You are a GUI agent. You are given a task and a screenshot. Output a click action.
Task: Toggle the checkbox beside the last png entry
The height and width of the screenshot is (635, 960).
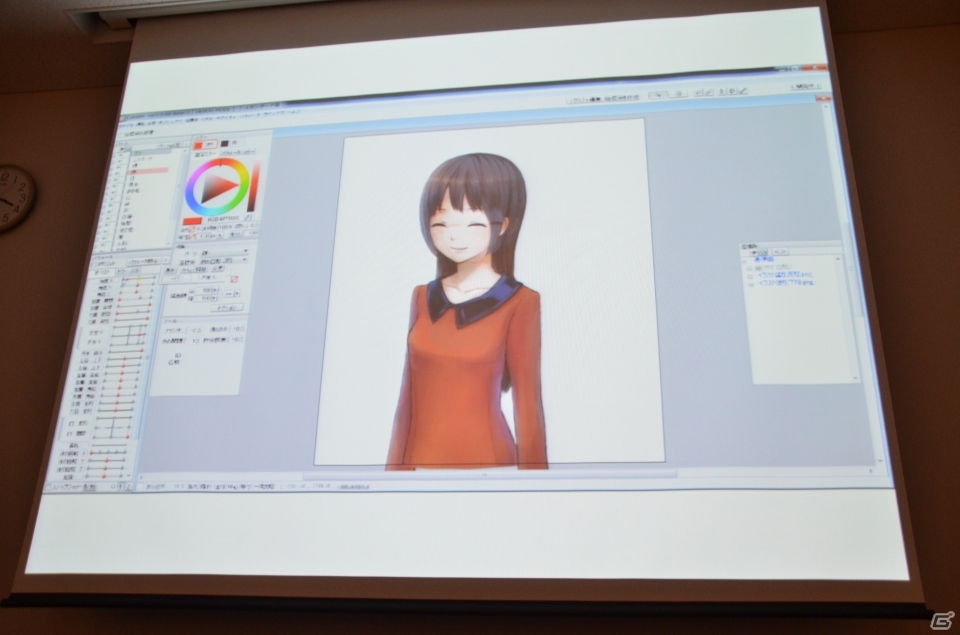pyautogui.click(x=751, y=284)
